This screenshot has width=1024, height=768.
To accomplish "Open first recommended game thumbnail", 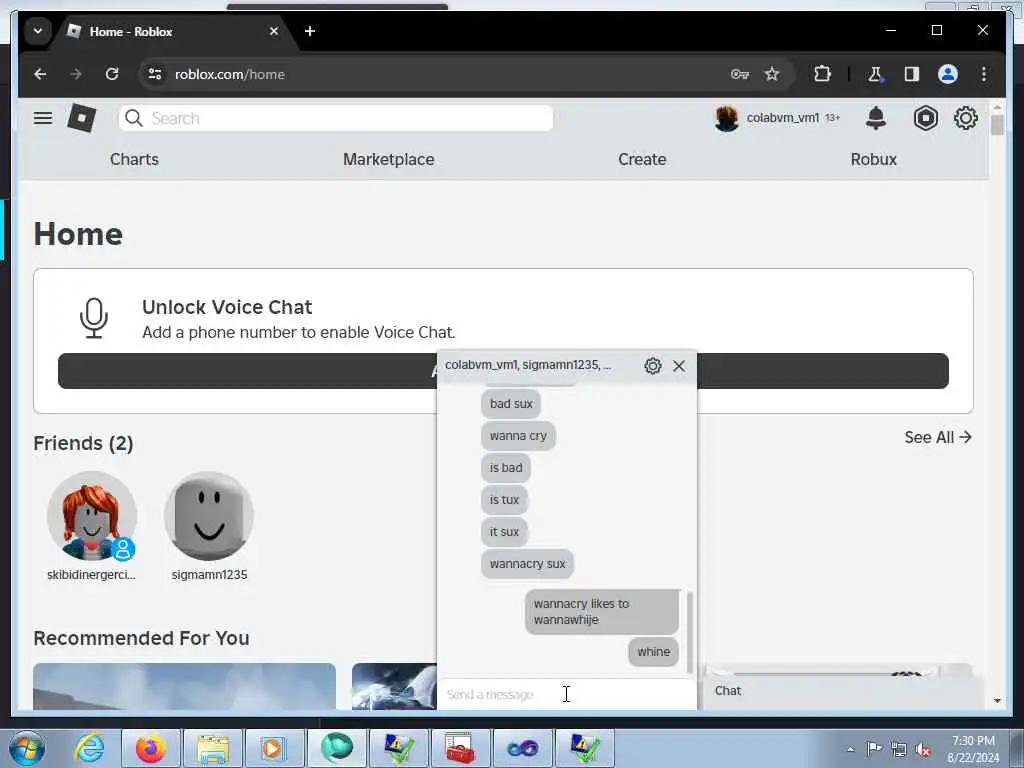I will tap(184, 686).
